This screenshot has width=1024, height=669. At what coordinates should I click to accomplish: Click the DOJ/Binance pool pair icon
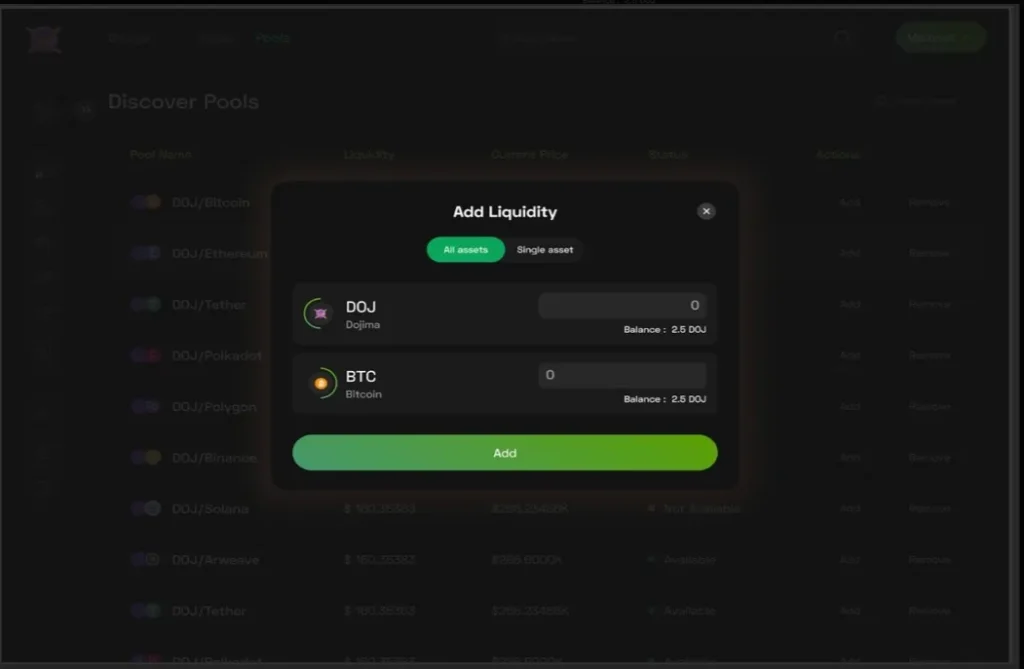point(146,457)
